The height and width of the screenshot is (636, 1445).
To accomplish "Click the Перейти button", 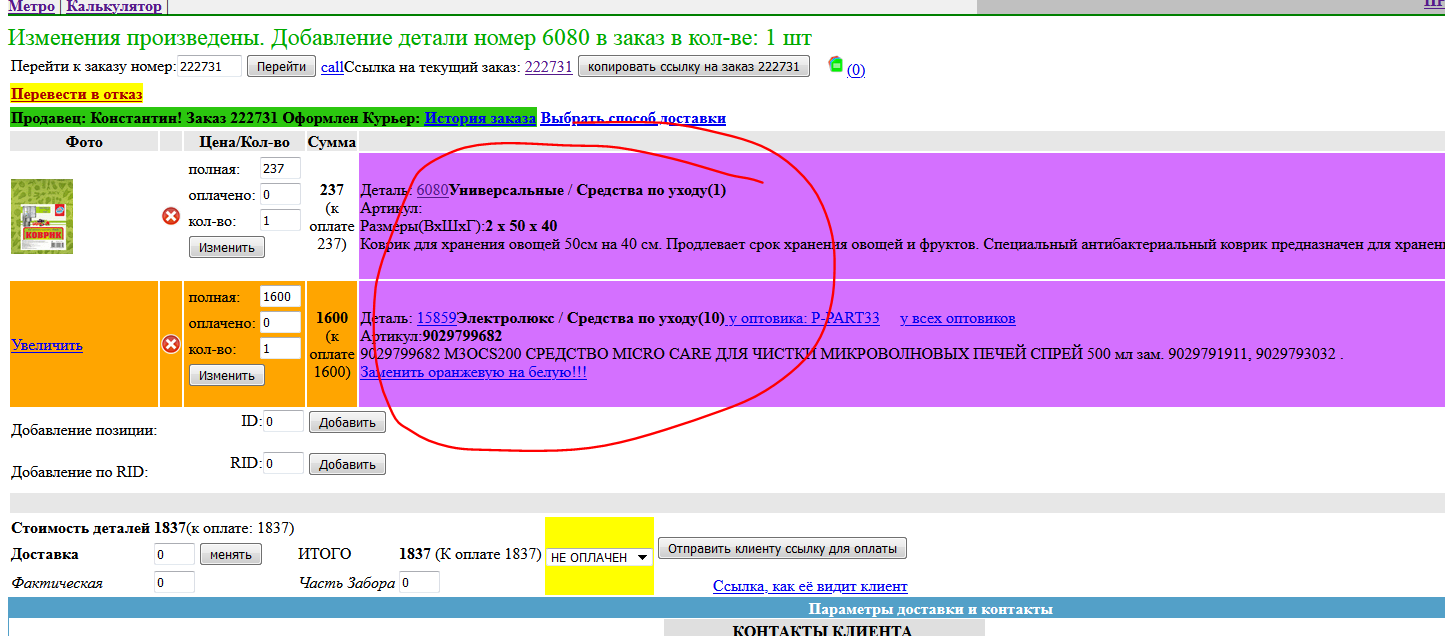I will pos(281,69).
